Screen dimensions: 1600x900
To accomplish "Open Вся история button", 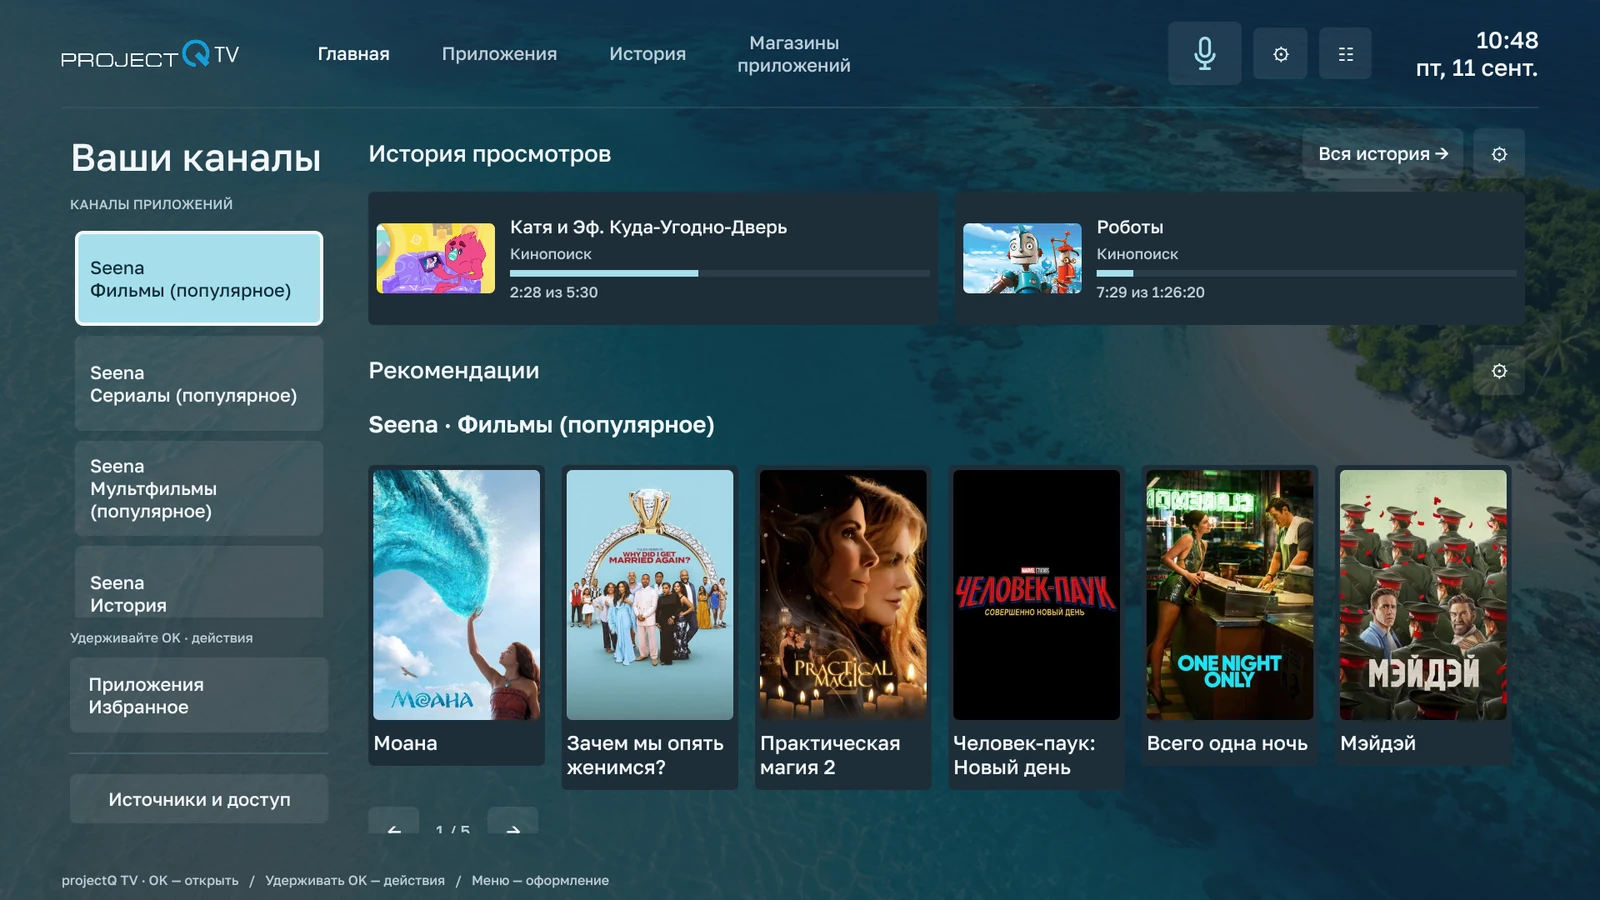I will 1383,154.
